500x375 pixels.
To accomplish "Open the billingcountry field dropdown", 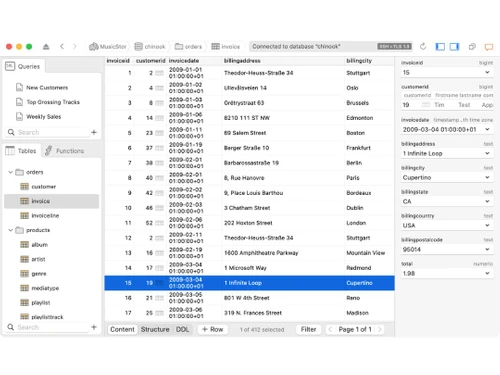I will tap(487, 225).
